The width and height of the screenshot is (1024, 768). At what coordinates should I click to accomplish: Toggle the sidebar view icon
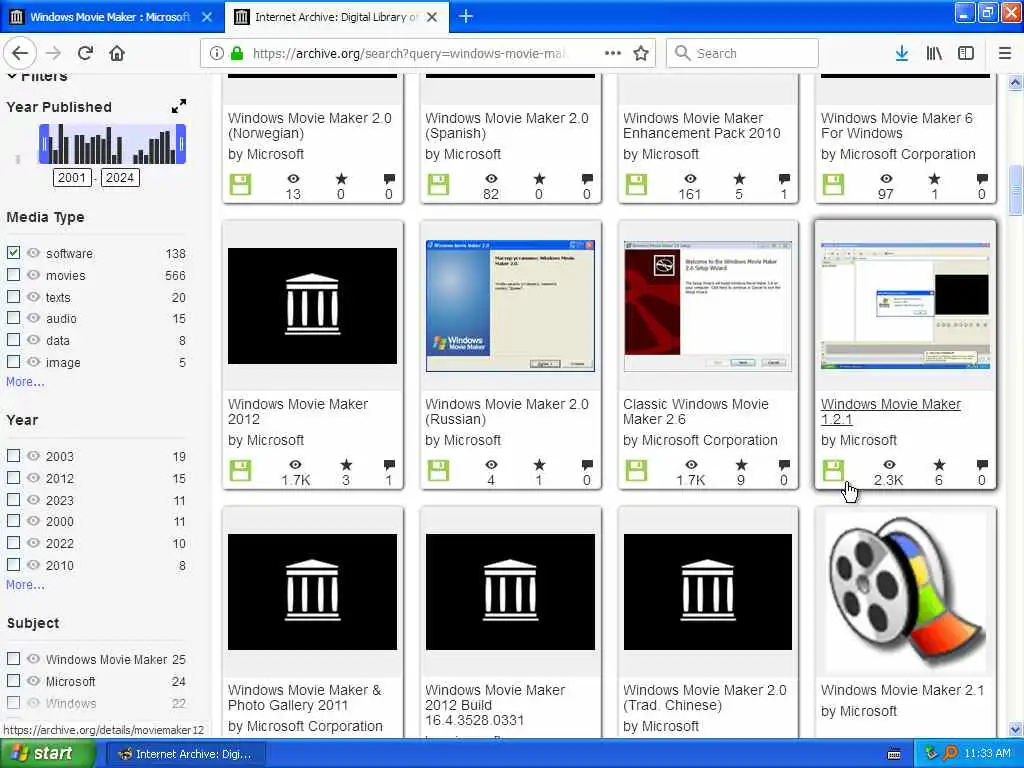point(966,53)
